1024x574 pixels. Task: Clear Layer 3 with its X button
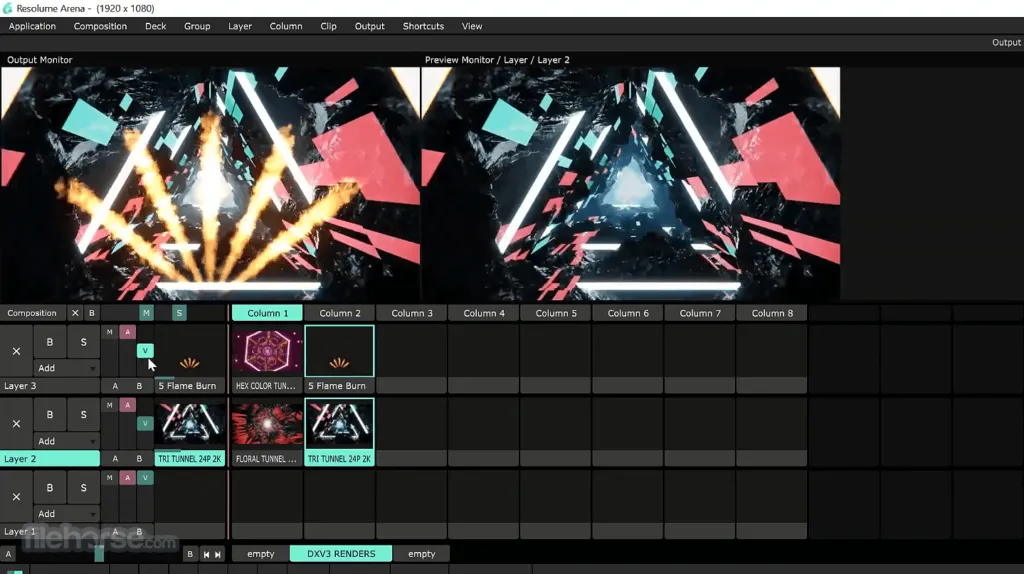(x=16, y=351)
